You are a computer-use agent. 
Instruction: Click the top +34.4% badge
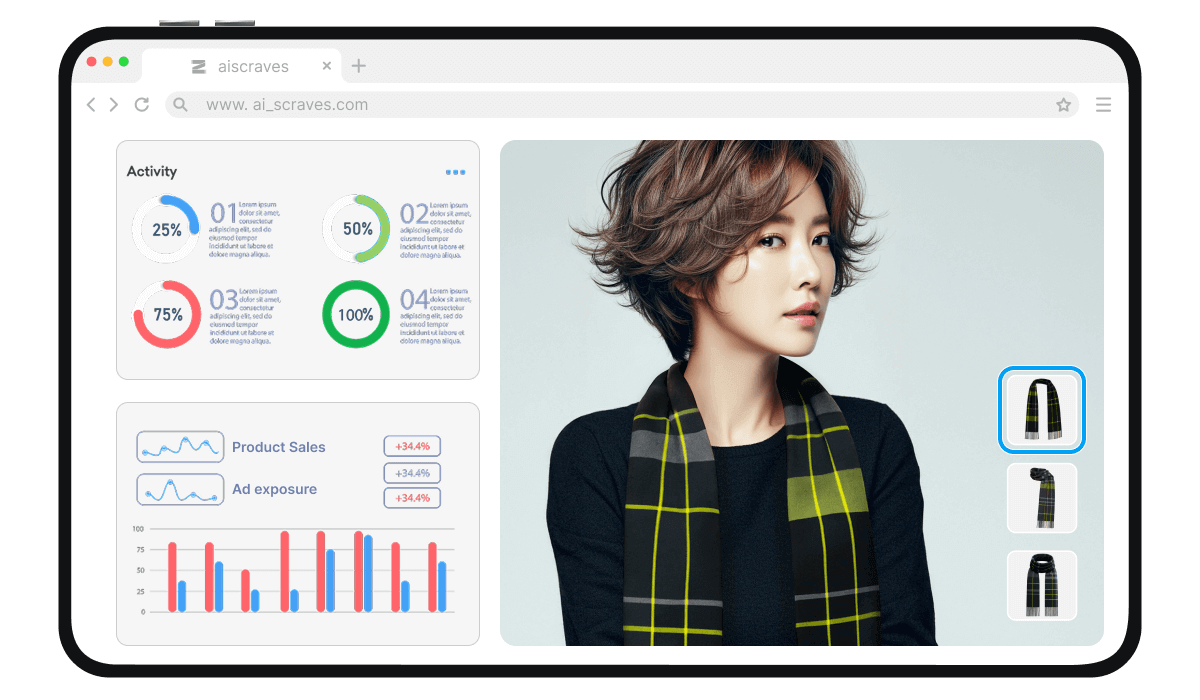[412, 447]
